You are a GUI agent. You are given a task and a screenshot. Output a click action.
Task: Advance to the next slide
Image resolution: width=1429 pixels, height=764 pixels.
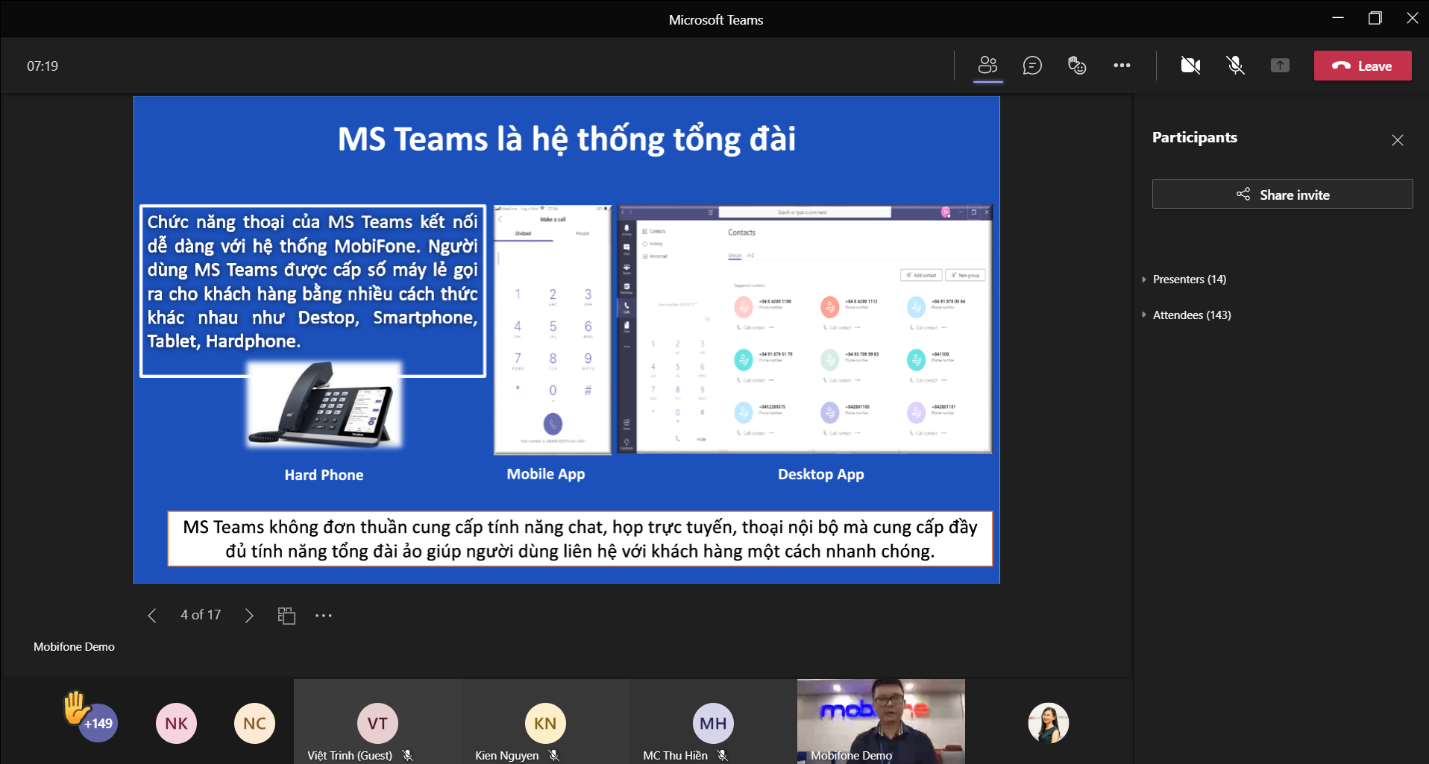tap(249, 615)
